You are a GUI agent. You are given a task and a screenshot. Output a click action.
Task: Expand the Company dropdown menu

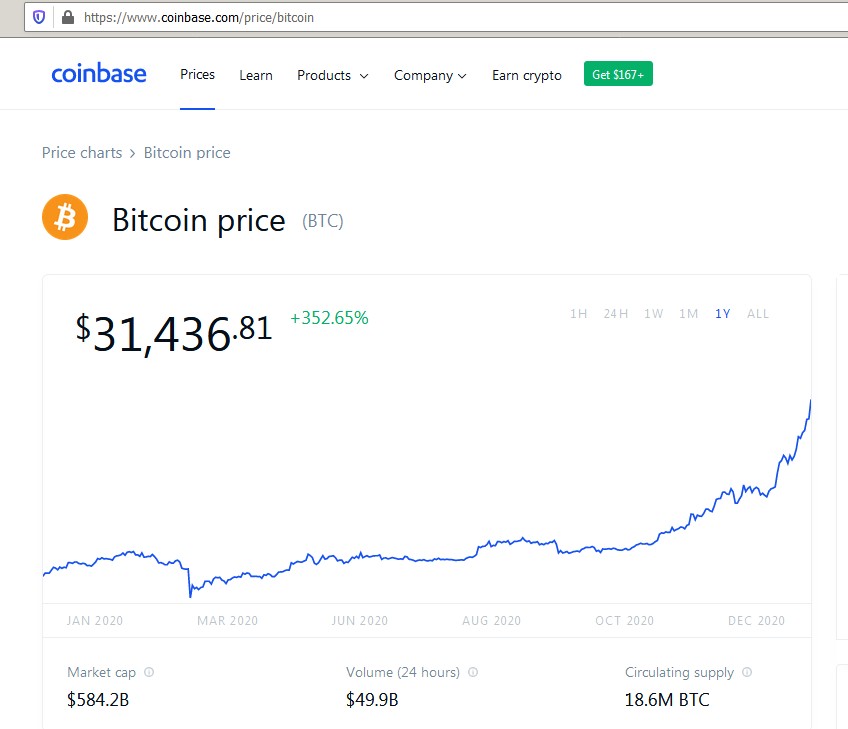(430, 75)
